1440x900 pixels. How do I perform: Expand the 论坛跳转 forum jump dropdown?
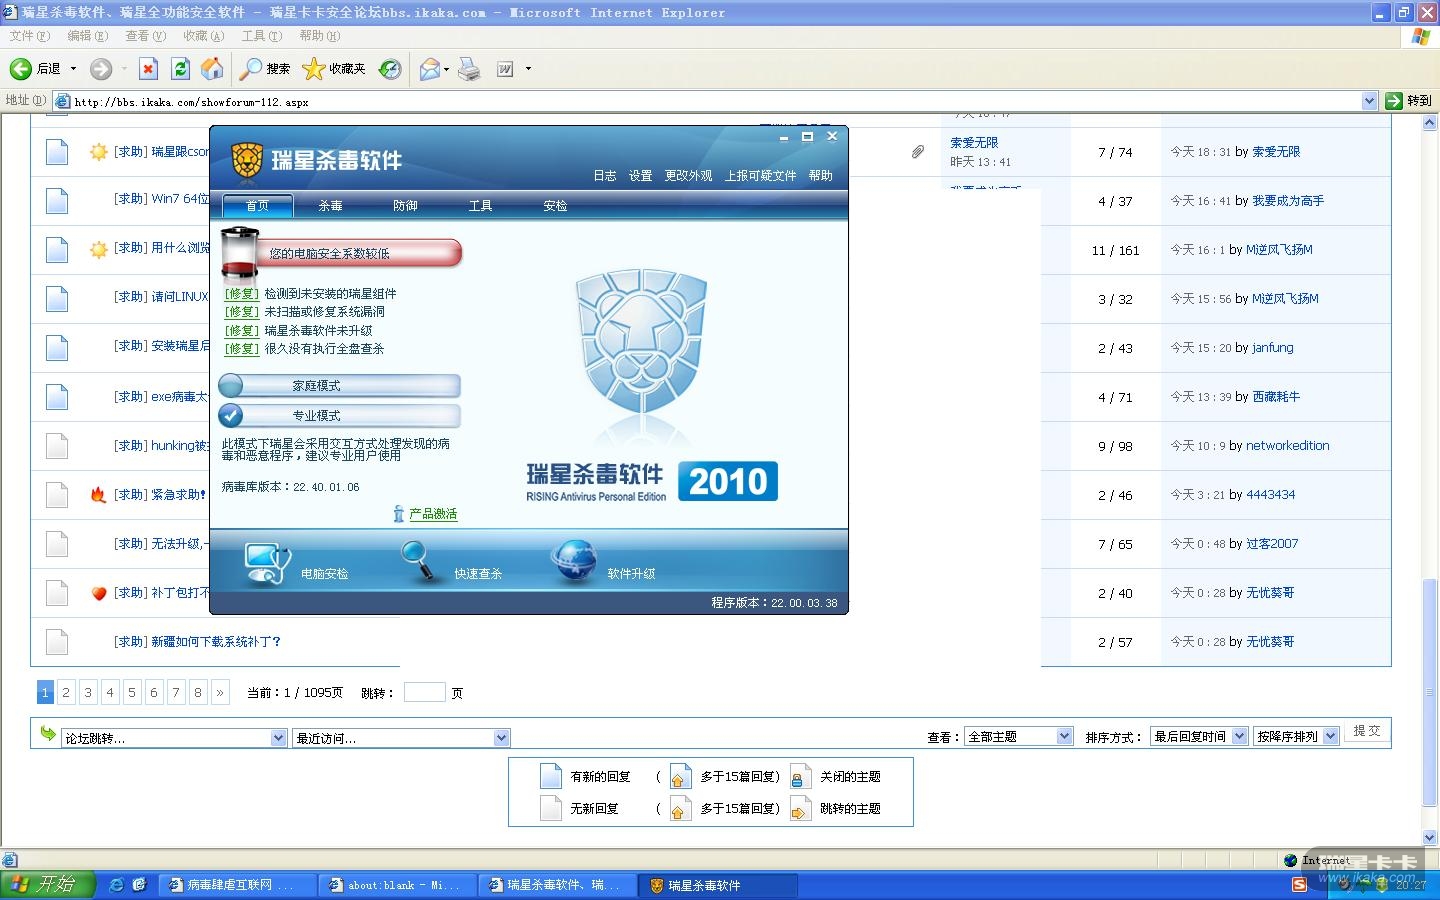point(279,738)
